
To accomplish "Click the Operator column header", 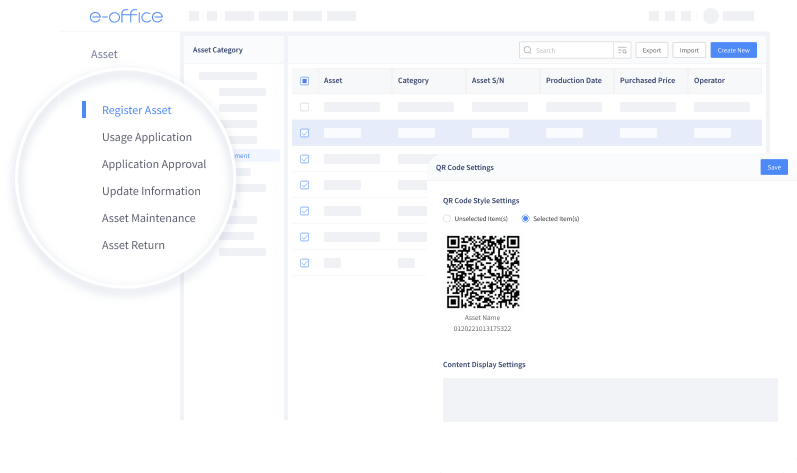I will [709, 80].
